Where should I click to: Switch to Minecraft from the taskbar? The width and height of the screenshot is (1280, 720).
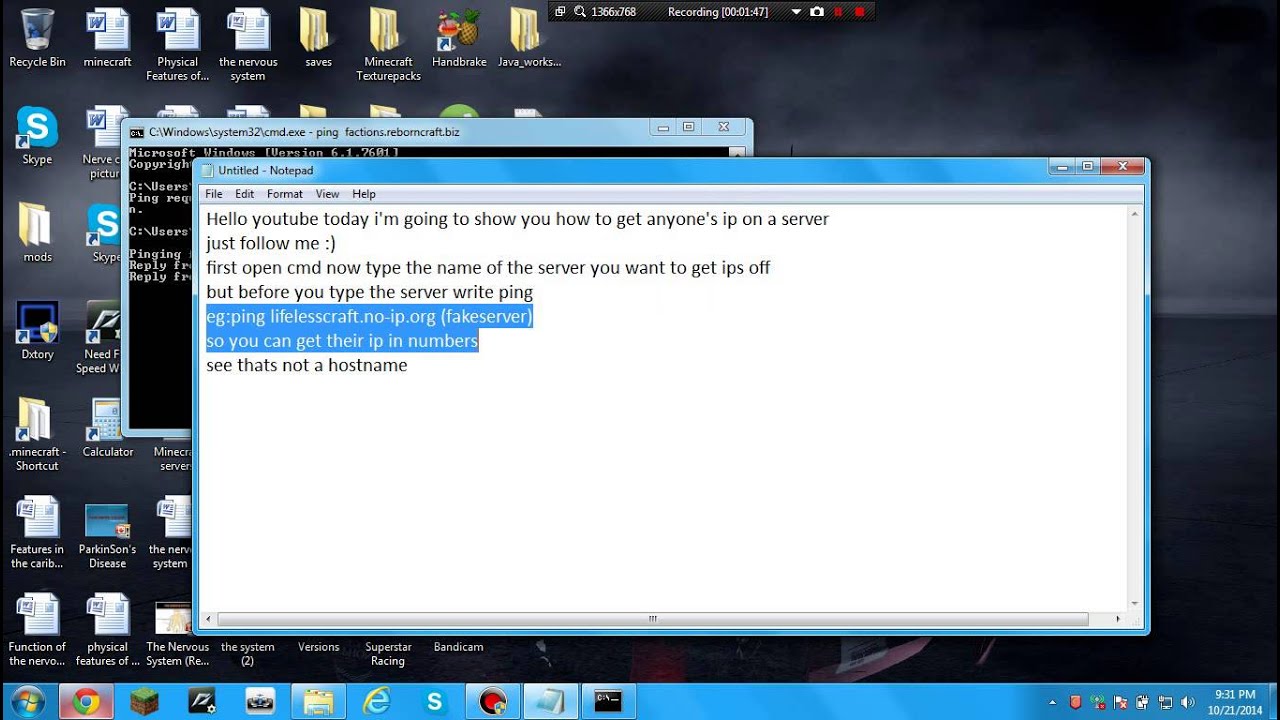(144, 702)
